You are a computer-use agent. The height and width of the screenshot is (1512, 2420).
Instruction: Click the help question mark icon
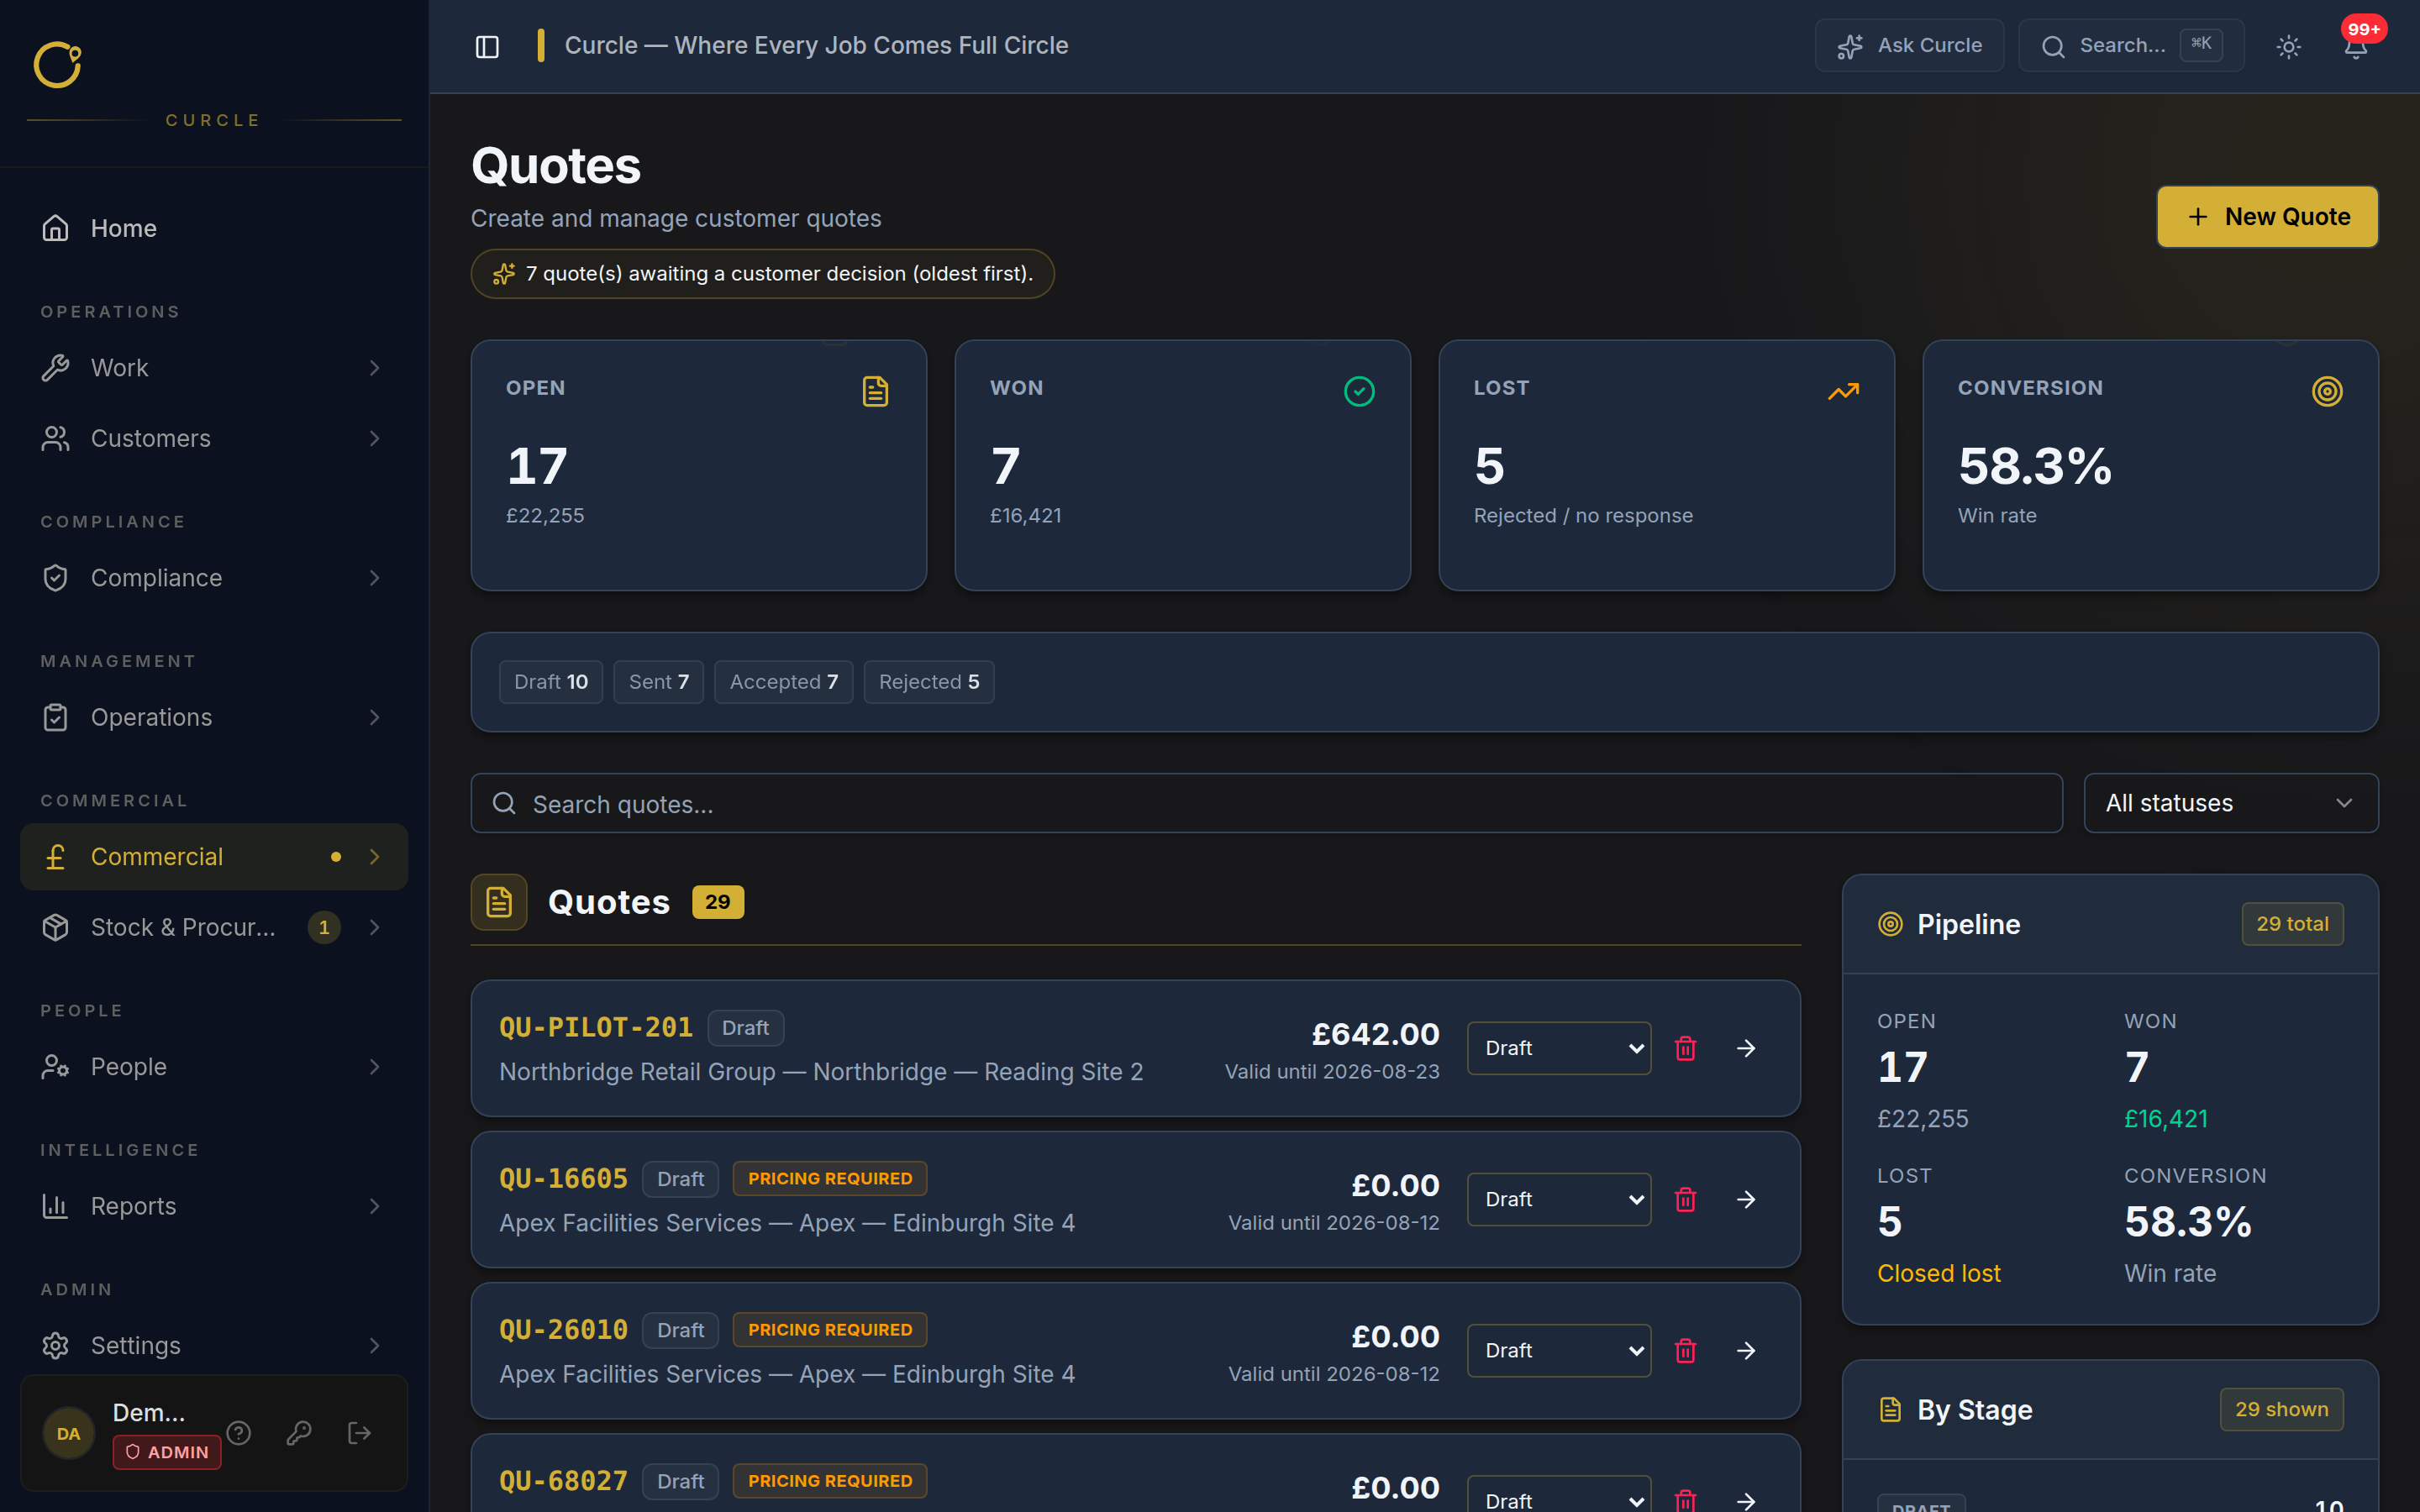[x=238, y=1433]
